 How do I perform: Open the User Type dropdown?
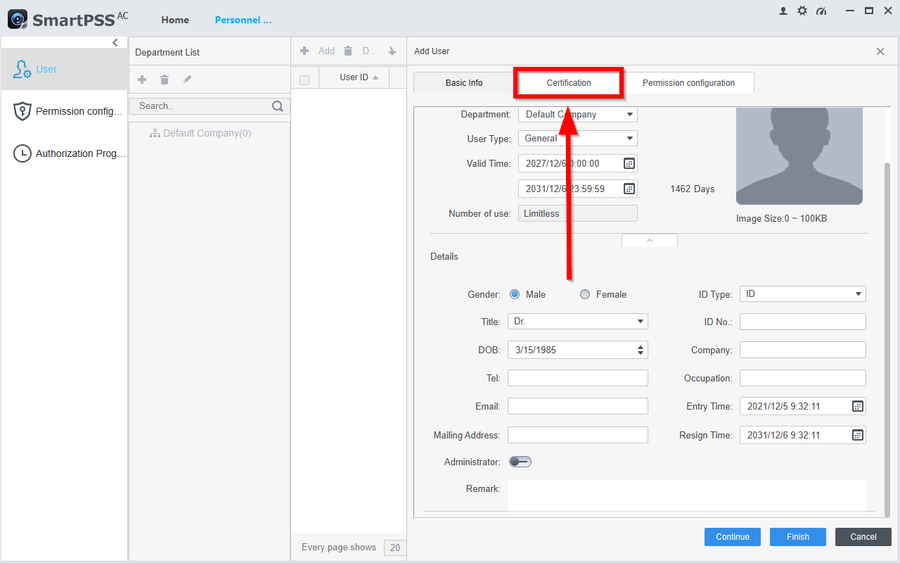577,139
